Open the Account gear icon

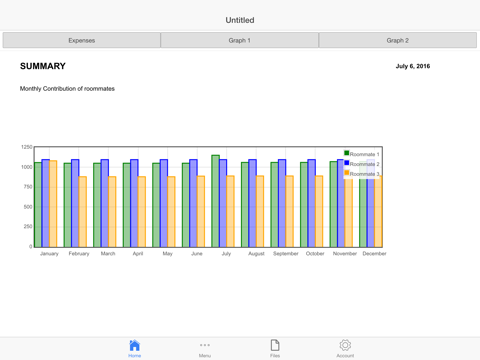pyautogui.click(x=345, y=345)
